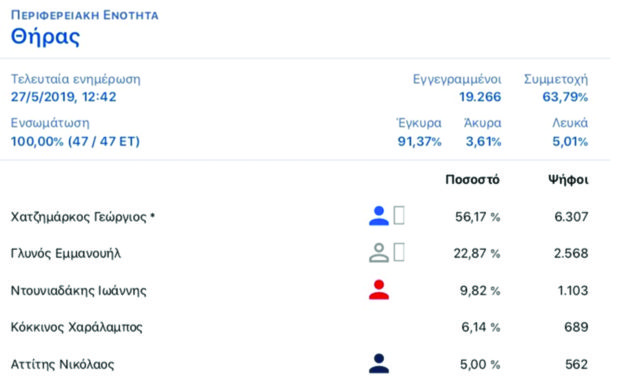This screenshot has width=620, height=385.
Task: Click the dark navy person icon for Αττίτης
Action: 379,364
